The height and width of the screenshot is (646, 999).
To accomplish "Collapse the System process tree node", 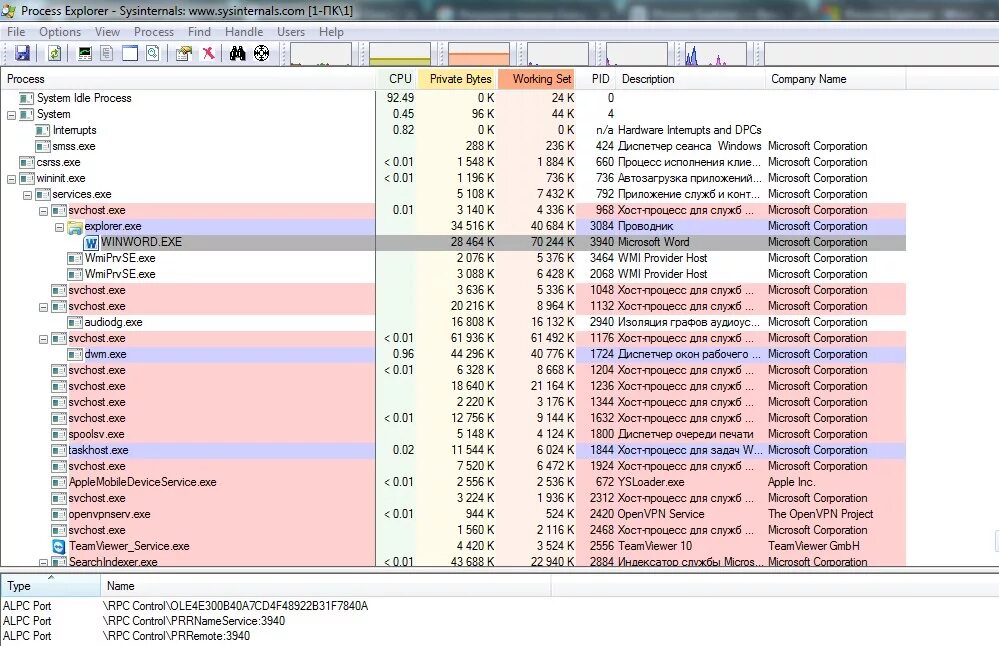I will tap(11, 115).
